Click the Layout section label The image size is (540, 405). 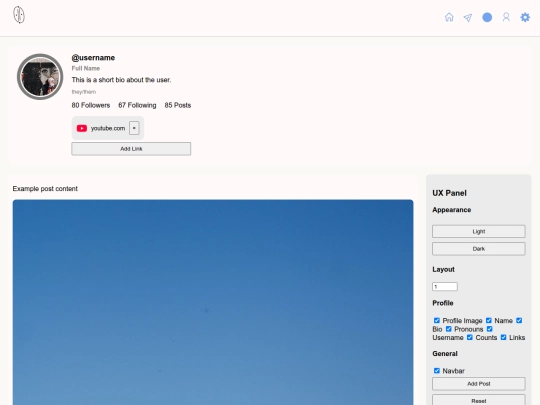click(x=443, y=269)
